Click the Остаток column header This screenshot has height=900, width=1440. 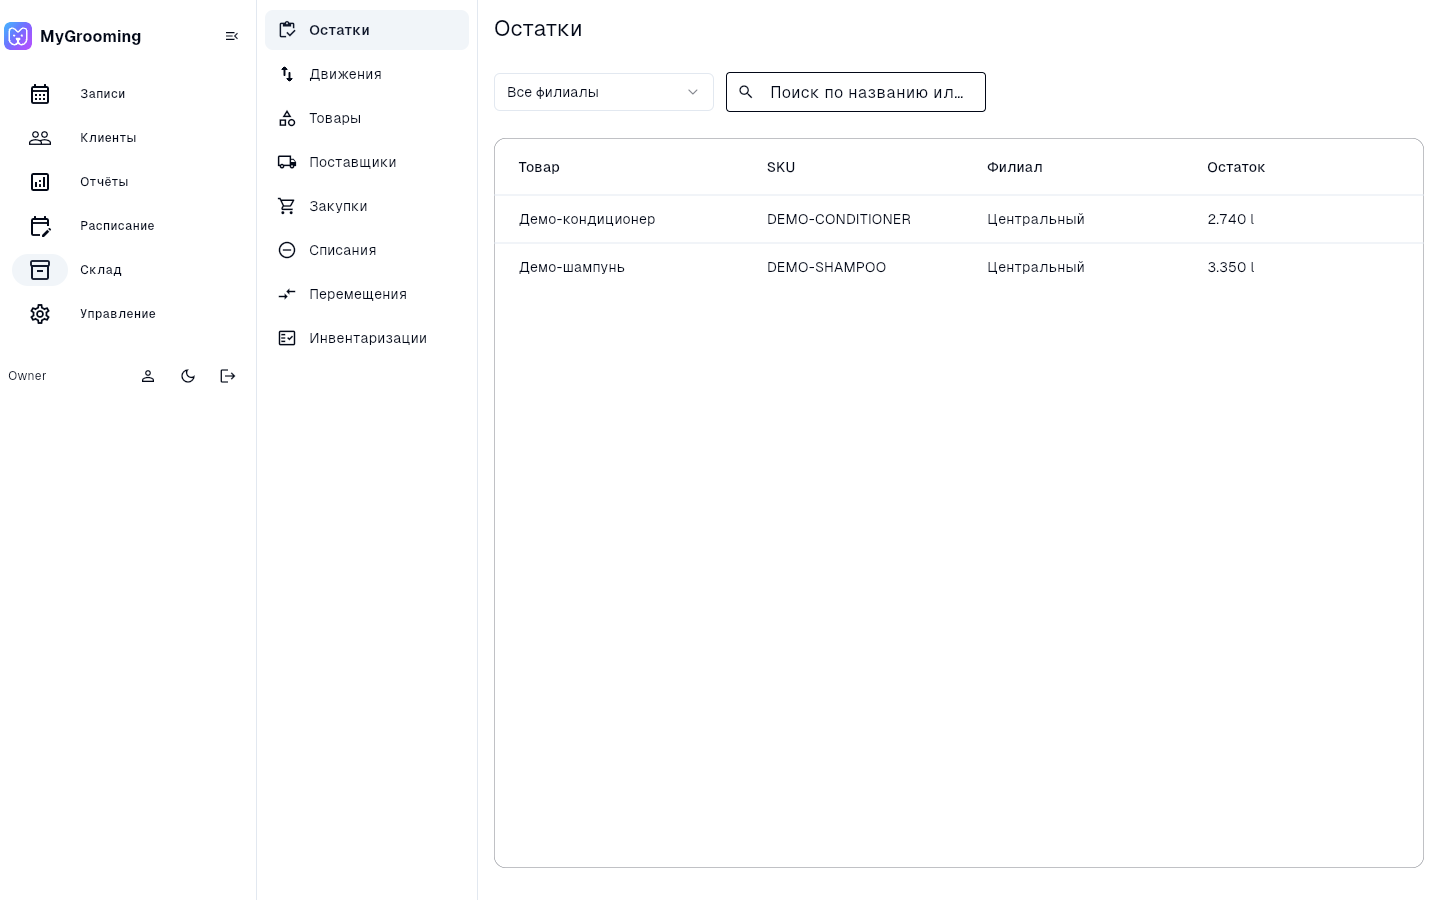click(1236, 167)
